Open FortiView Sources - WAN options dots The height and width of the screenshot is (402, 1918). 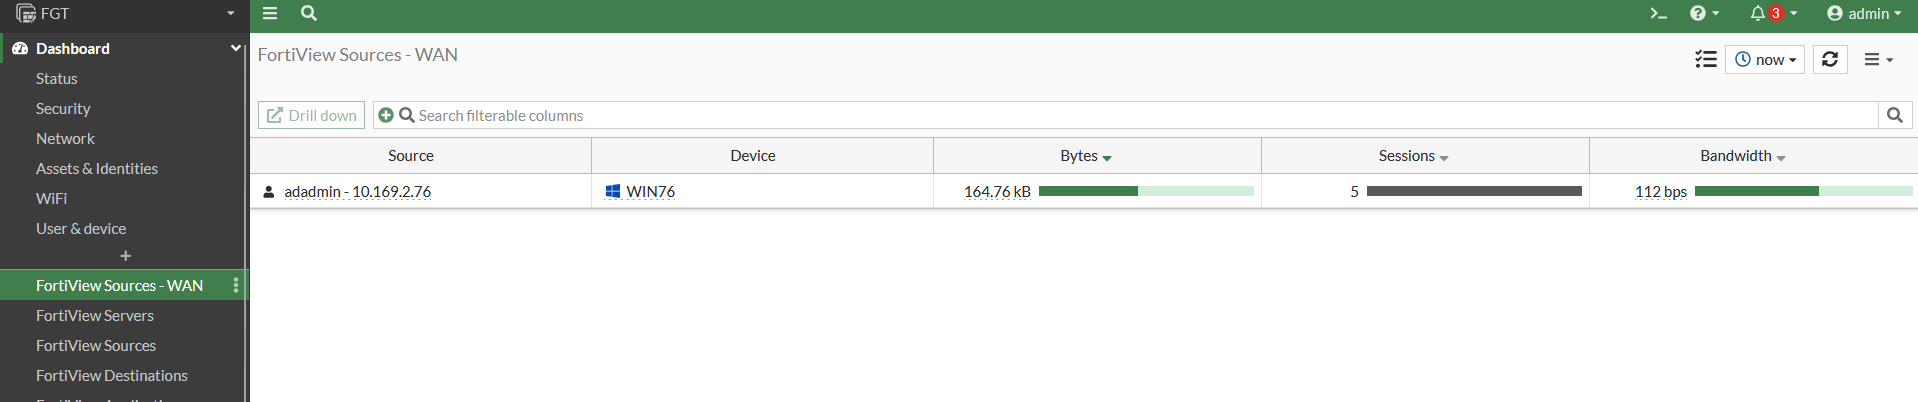(236, 285)
